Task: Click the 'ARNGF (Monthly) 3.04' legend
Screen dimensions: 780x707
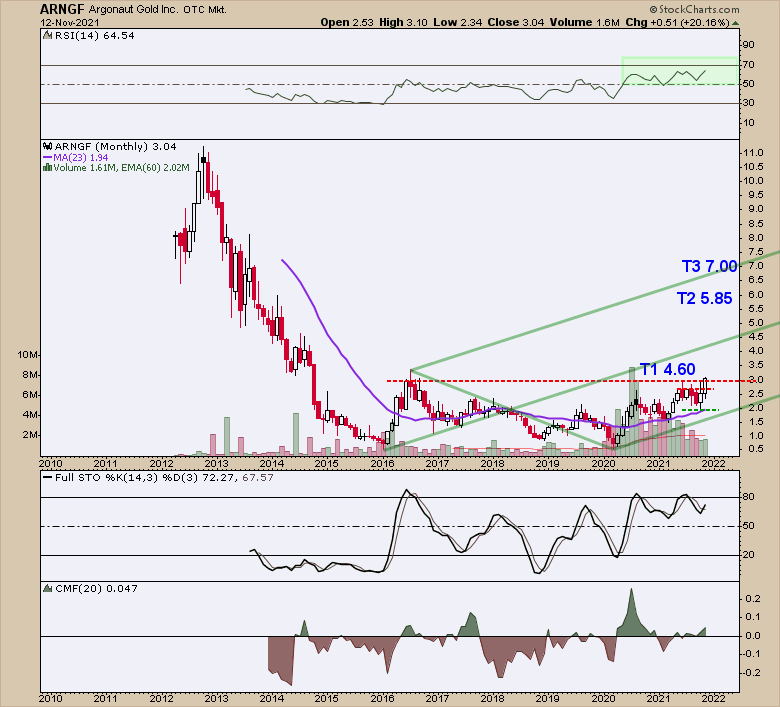Action: click(115, 146)
